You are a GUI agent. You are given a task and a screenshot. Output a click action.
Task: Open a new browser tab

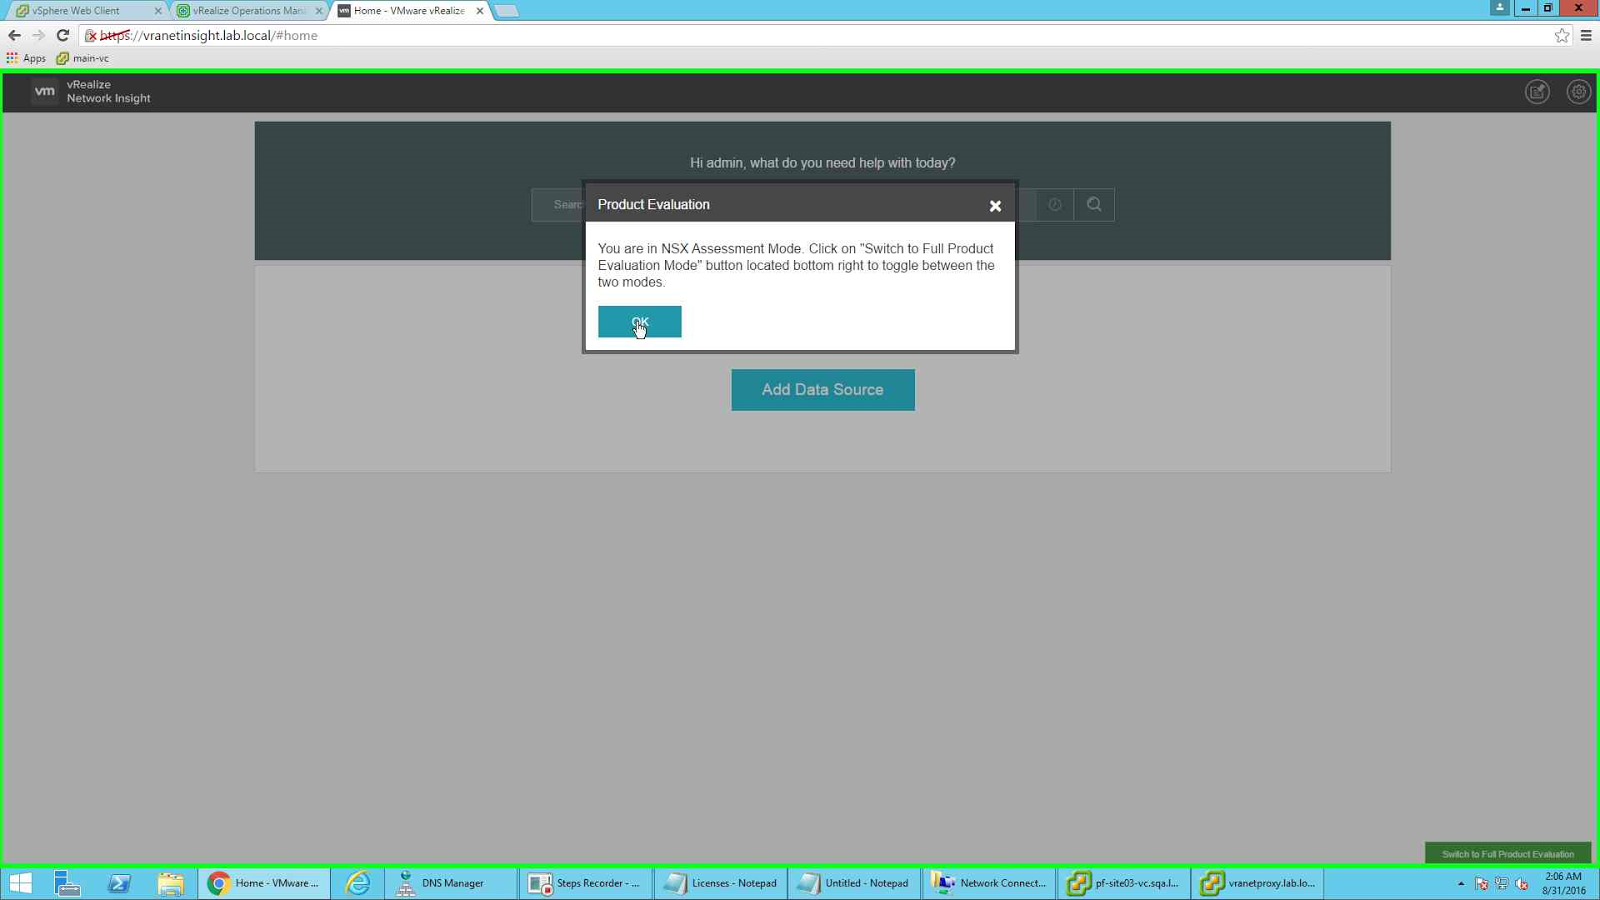pyautogui.click(x=507, y=11)
